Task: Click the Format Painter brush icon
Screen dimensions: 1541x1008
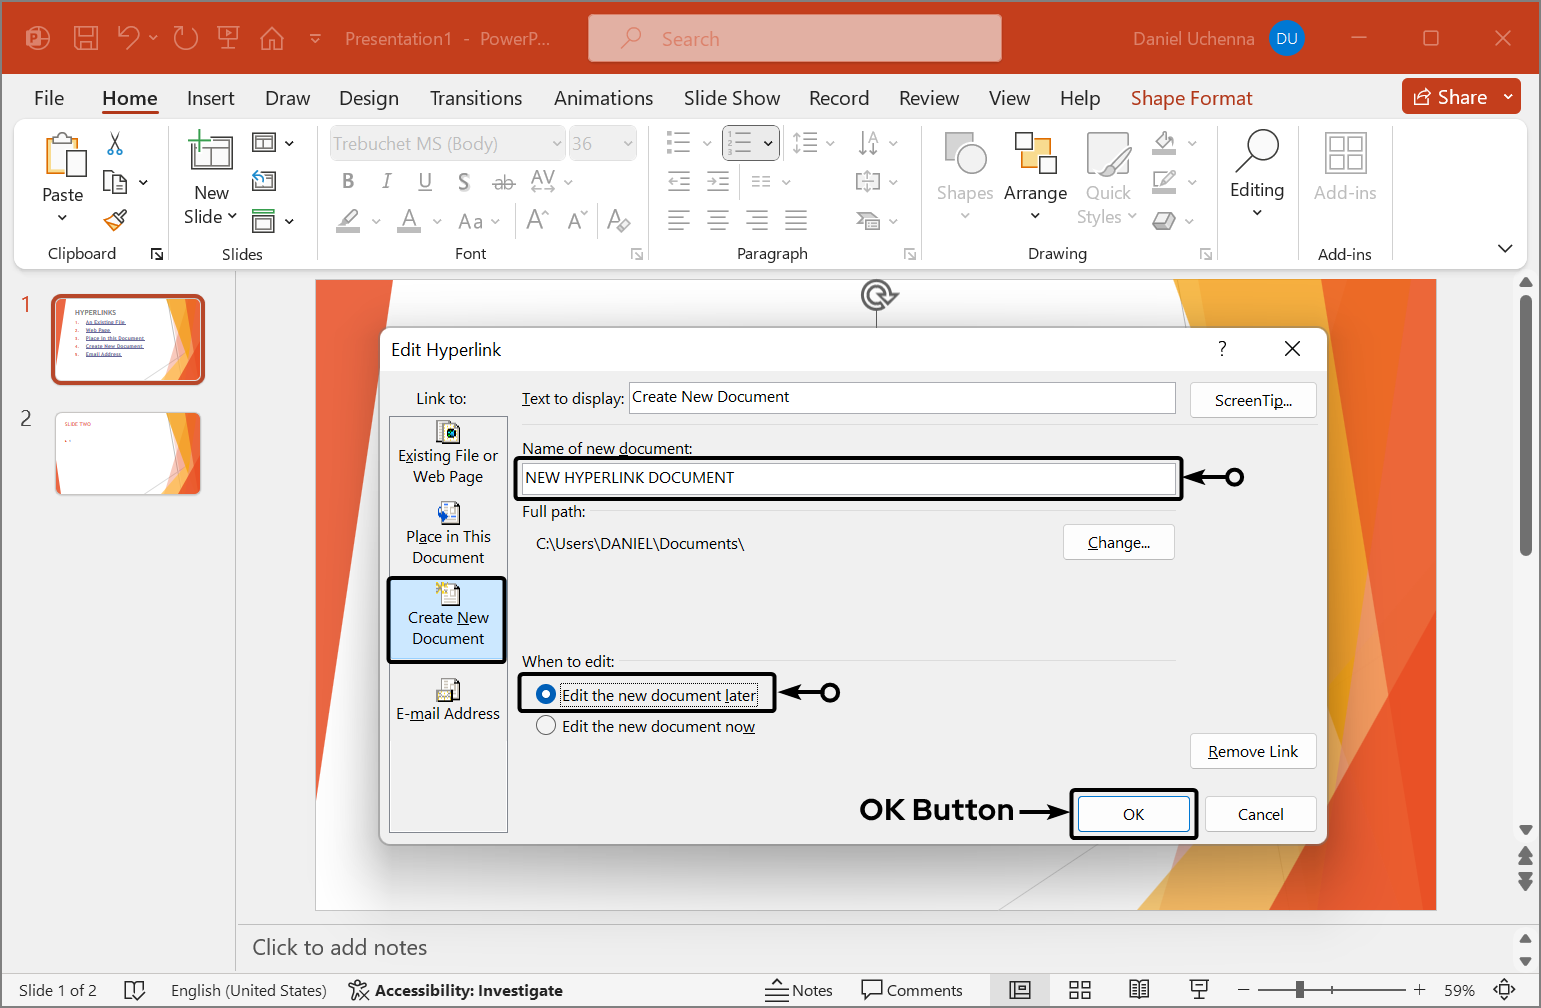Action: [116, 219]
